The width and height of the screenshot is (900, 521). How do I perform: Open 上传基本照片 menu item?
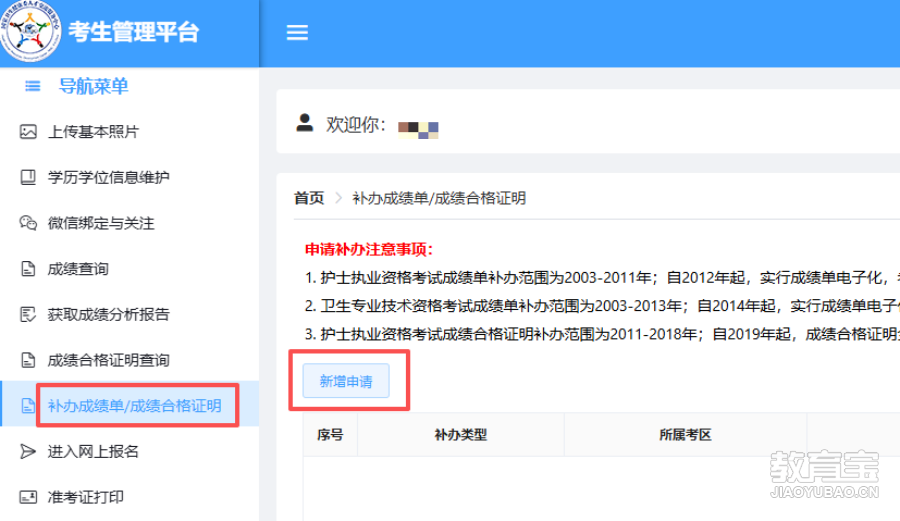[130, 131]
